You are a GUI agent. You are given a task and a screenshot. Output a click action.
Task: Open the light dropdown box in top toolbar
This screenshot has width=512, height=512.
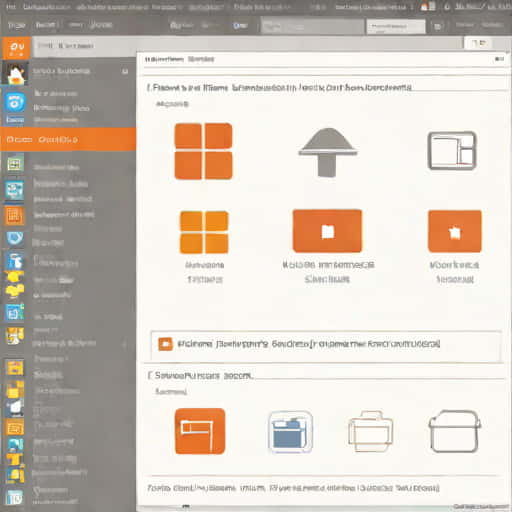point(396,26)
